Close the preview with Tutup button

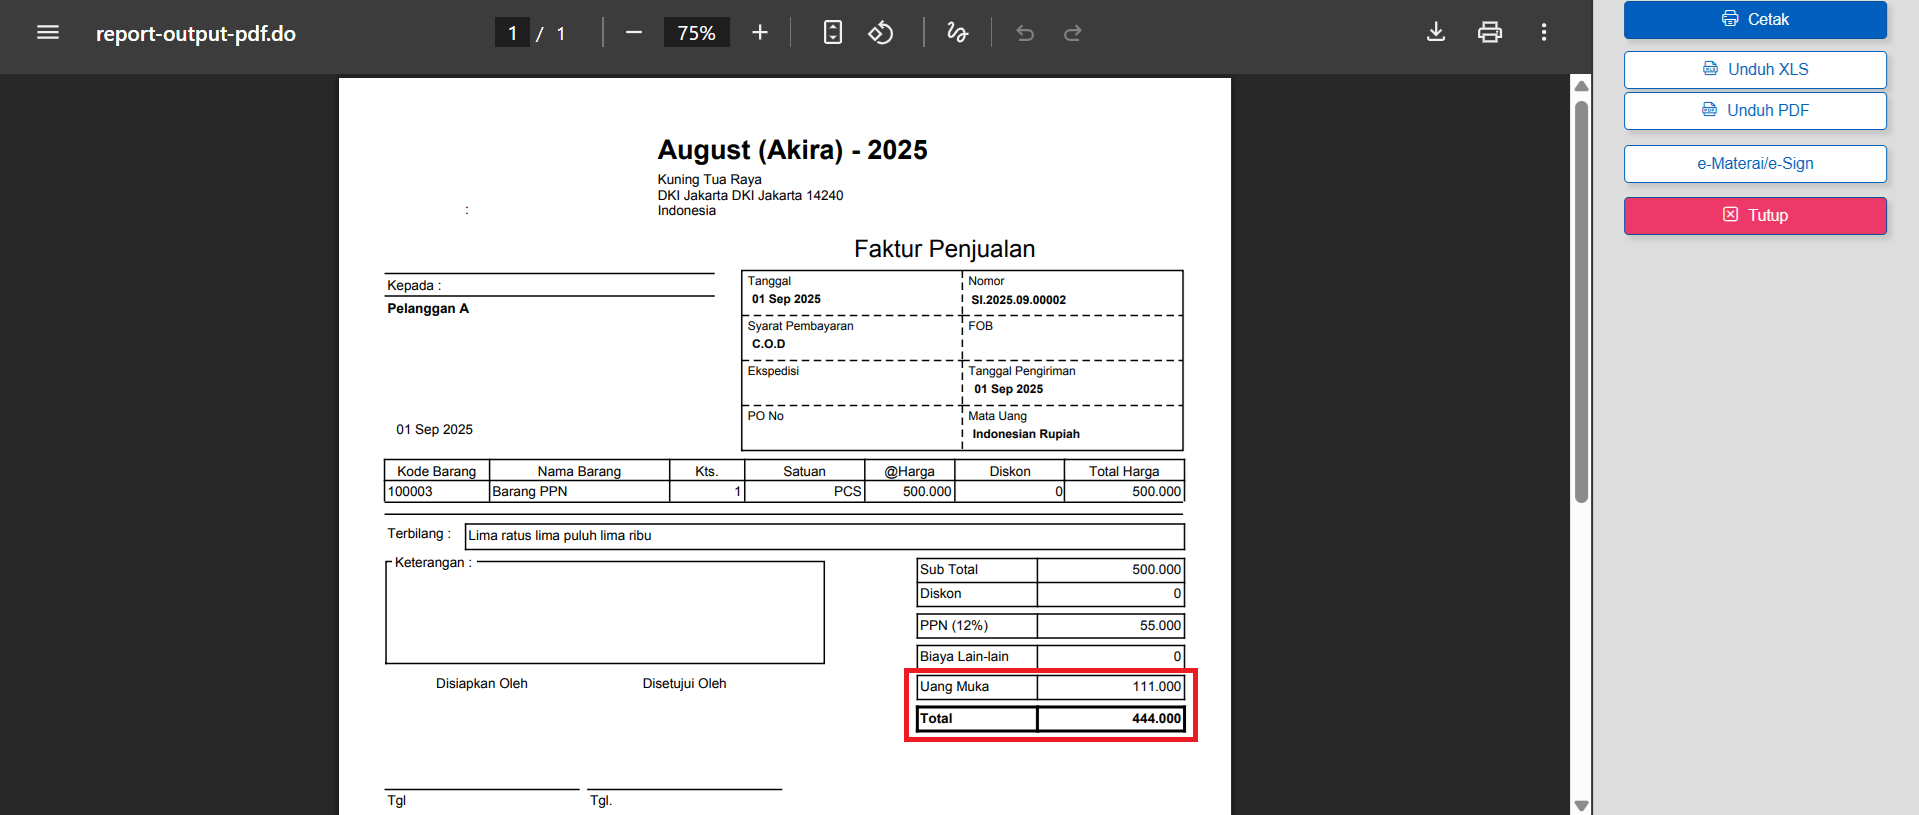(x=1755, y=216)
